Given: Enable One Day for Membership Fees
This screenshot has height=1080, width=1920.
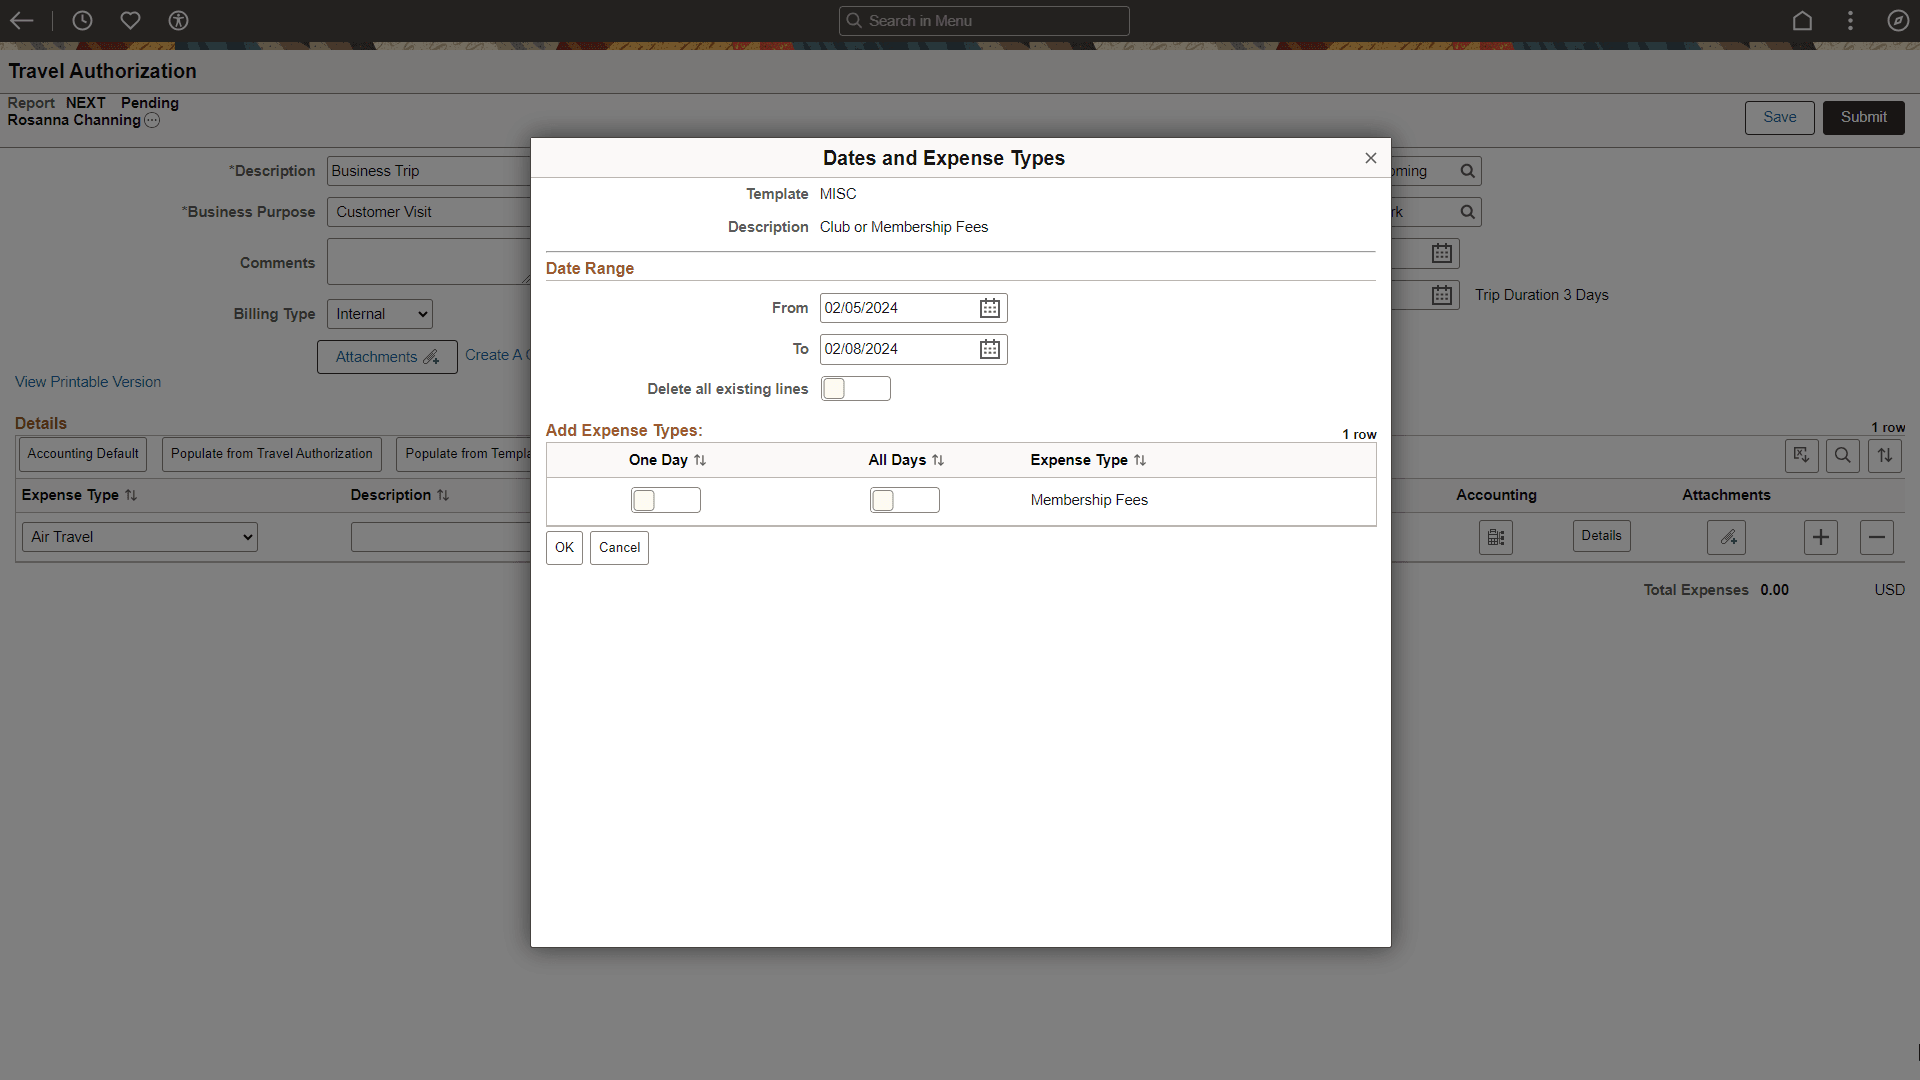Looking at the screenshot, I should pyautogui.click(x=665, y=500).
